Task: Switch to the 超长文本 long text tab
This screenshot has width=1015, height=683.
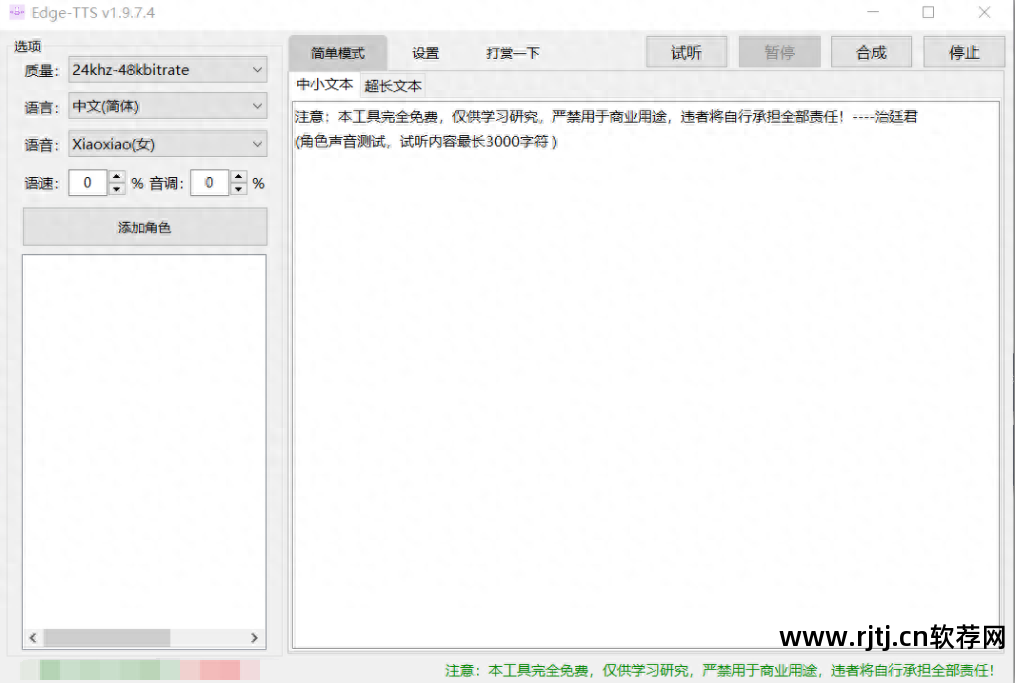Action: click(392, 85)
